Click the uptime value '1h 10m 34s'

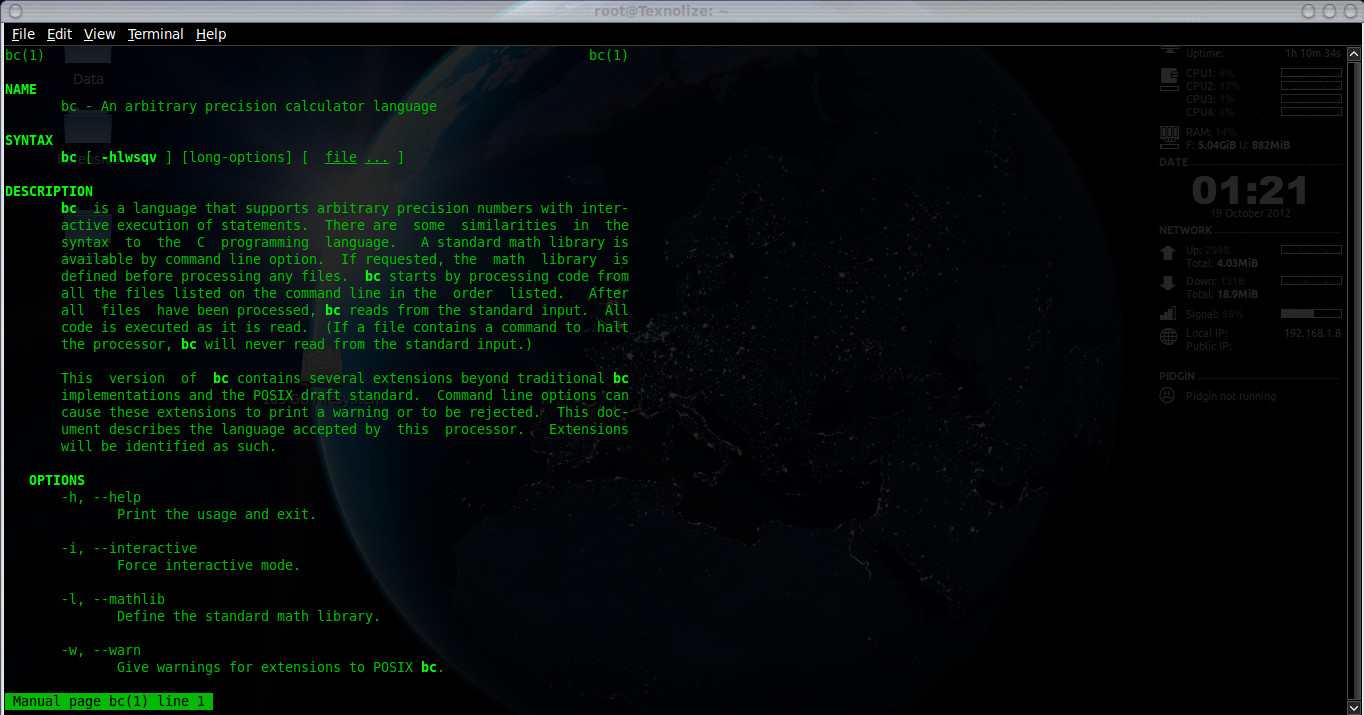[1313, 53]
